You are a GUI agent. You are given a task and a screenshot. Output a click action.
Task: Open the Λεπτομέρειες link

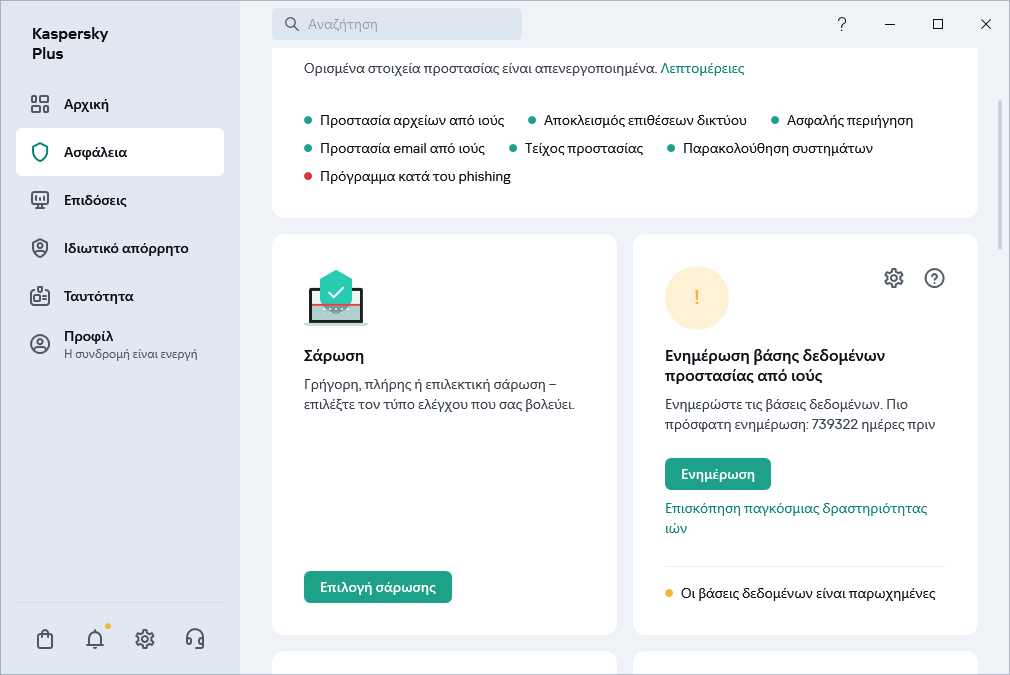702,69
